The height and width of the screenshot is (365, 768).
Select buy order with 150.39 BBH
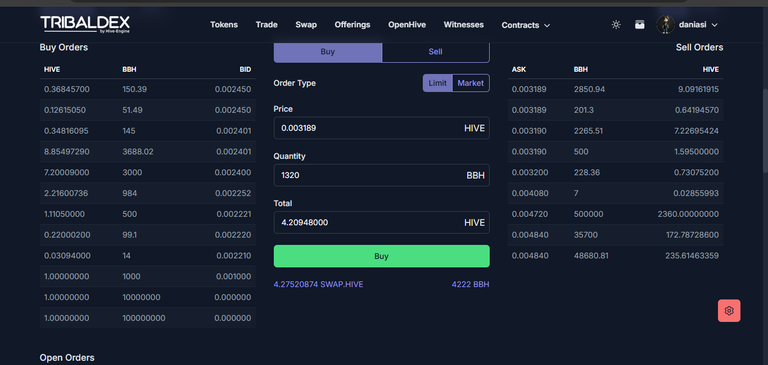tap(147, 89)
